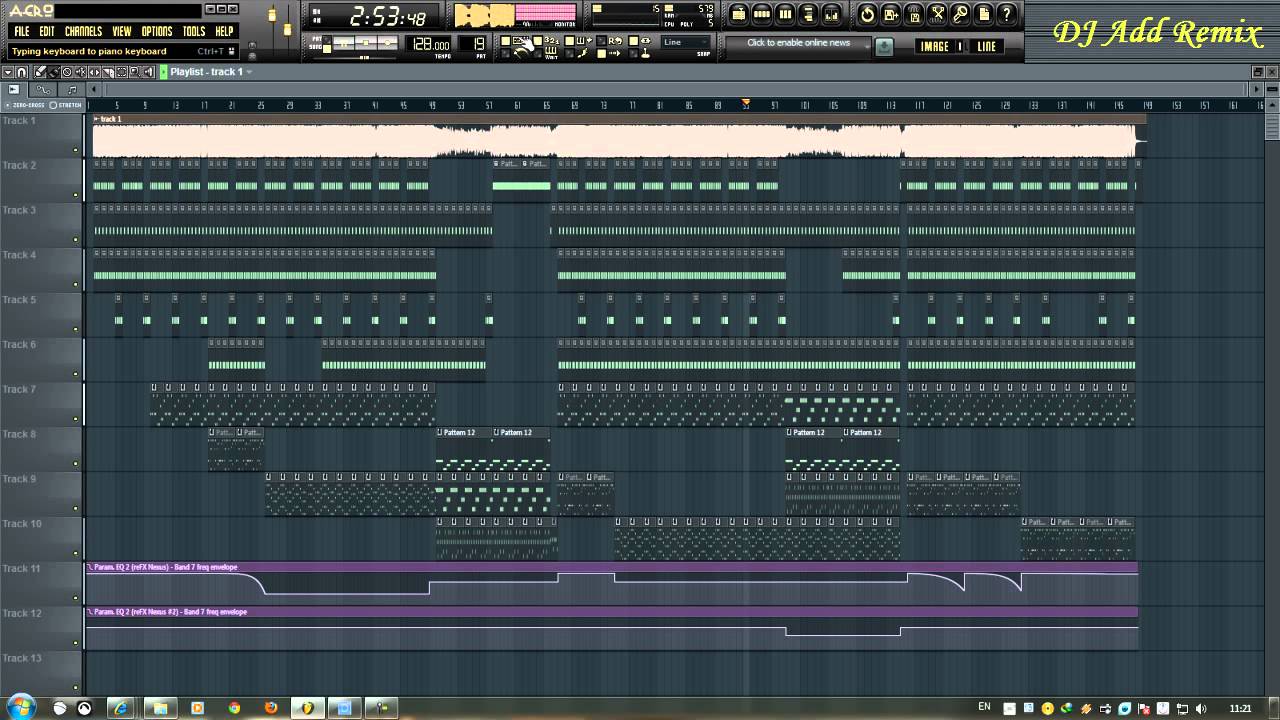This screenshot has height=720, width=1280.
Task: Open the Param. EQ 2 Nexus #2 clip menu
Action: click(90, 612)
